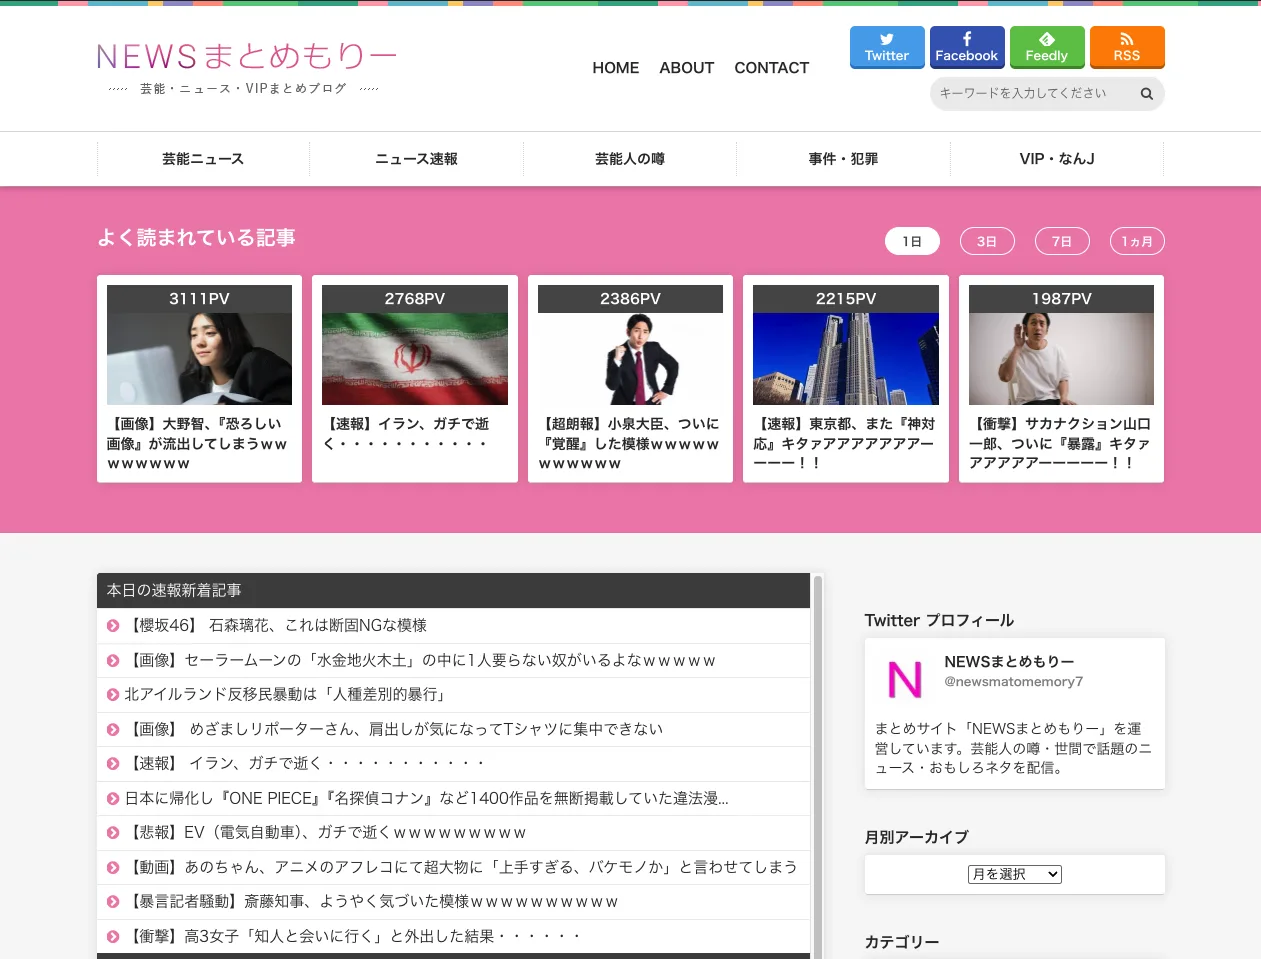Open the pink N Twitter profile avatar

[905, 680]
